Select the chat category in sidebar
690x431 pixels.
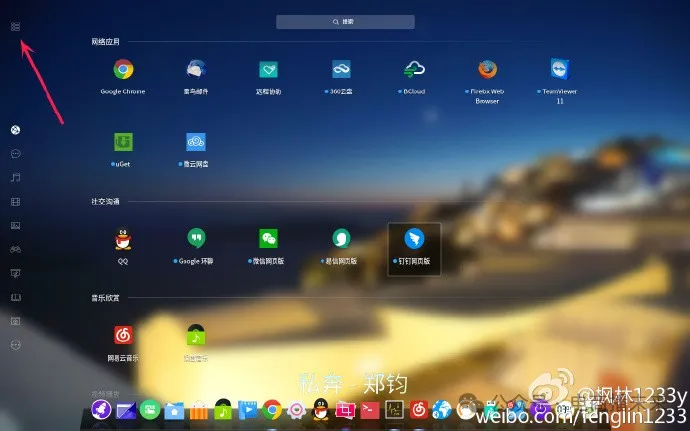[15, 154]
